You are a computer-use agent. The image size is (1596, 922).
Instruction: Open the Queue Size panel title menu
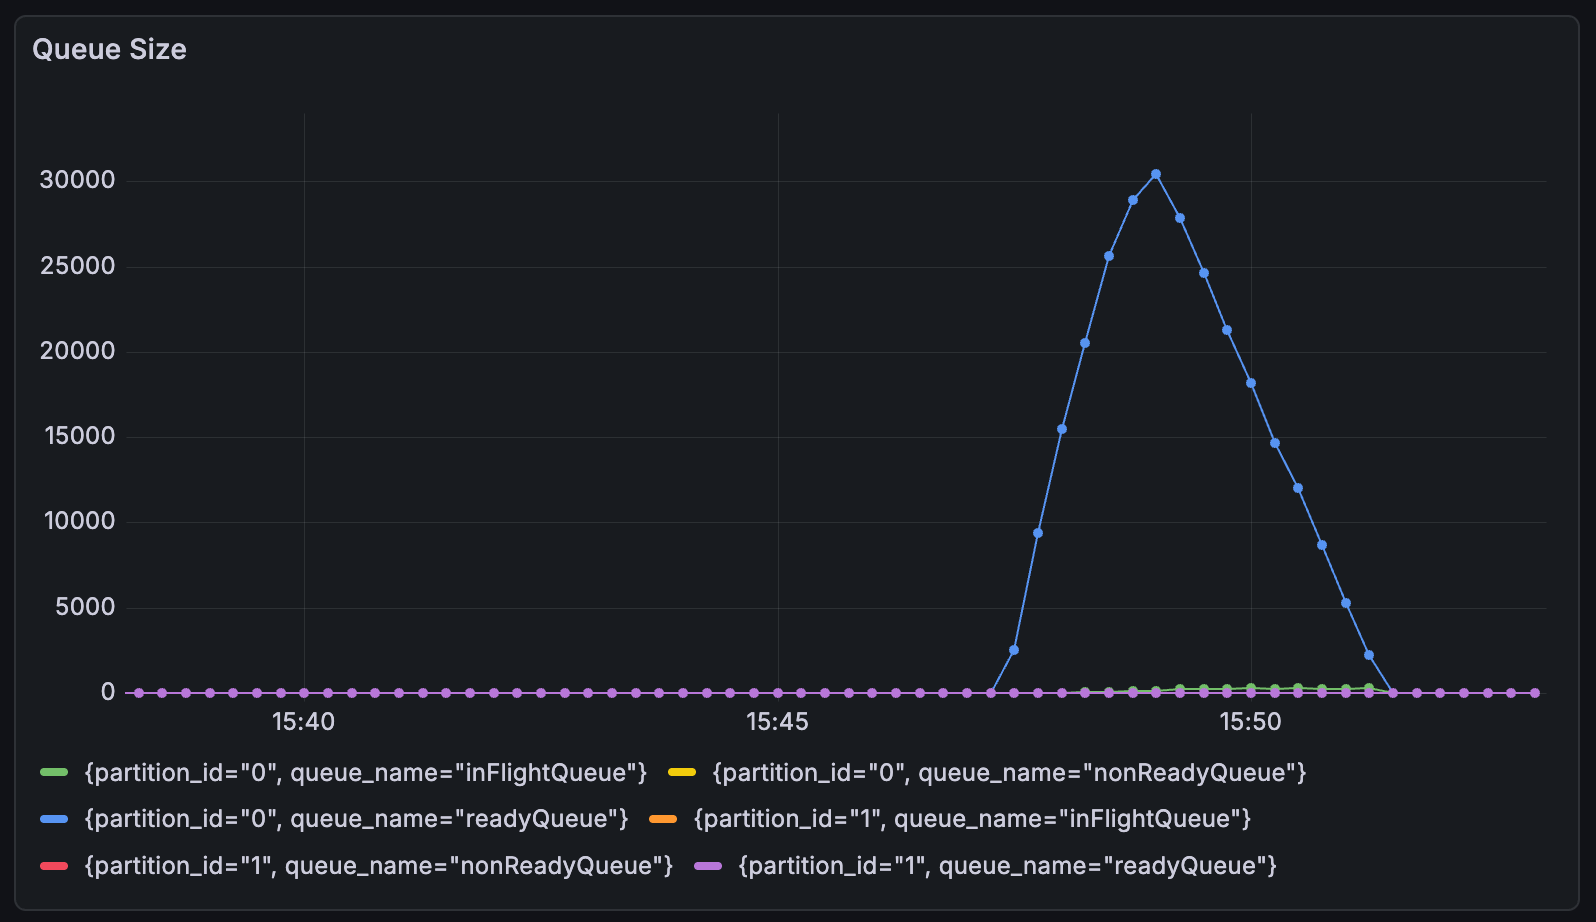tap(109, 49)
